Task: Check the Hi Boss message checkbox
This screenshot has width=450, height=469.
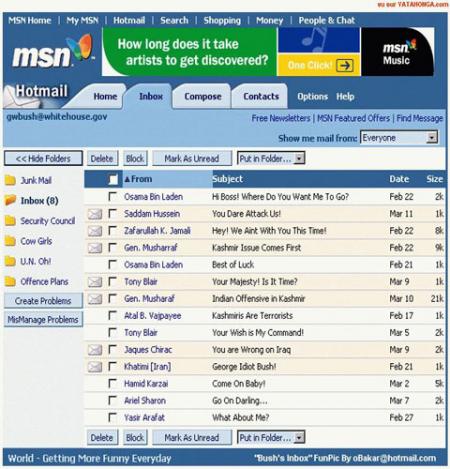Action: click(113, 196)
